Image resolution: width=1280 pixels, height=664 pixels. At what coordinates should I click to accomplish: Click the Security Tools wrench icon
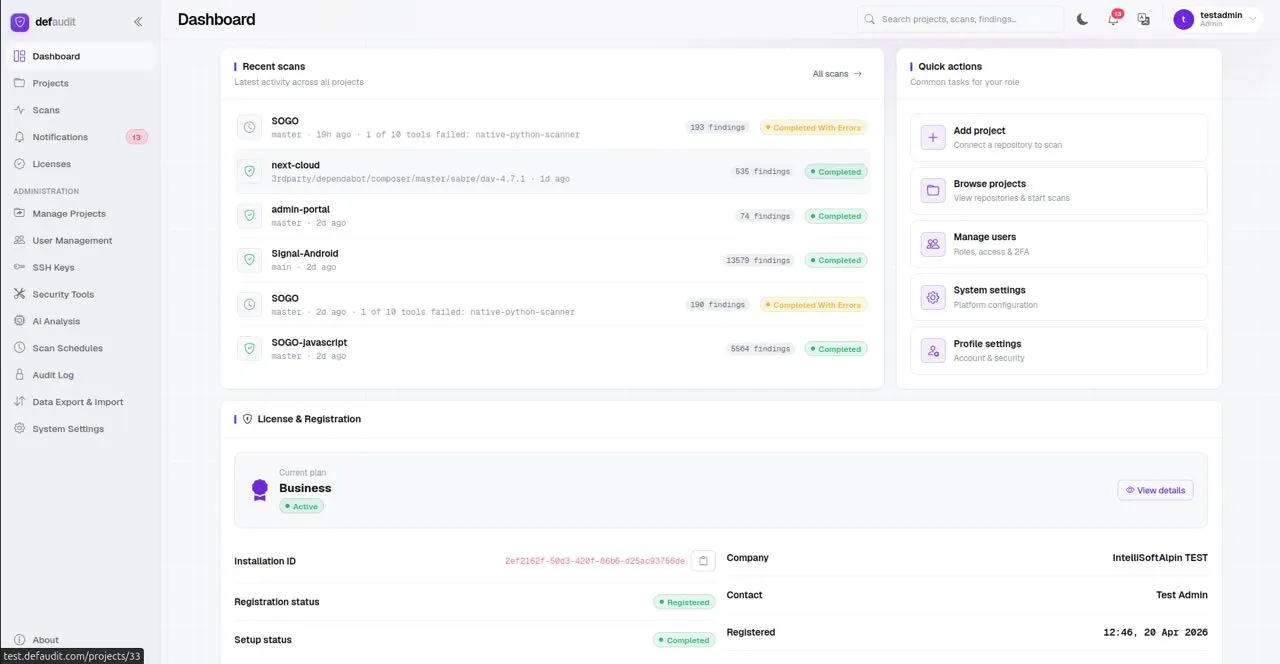(x=20, y=294)
